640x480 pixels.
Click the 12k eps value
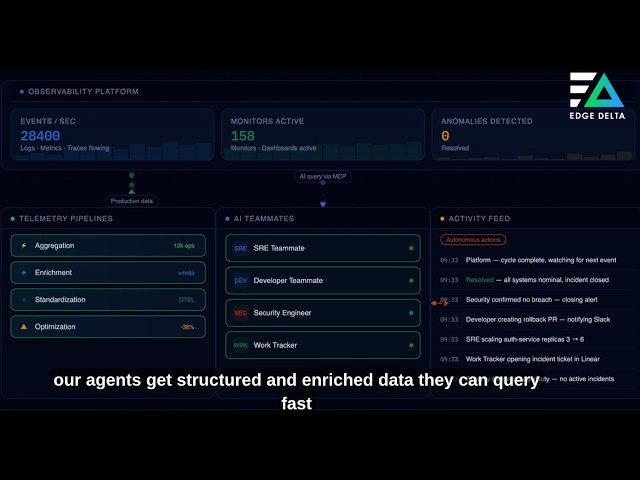(x=184, y=246)
